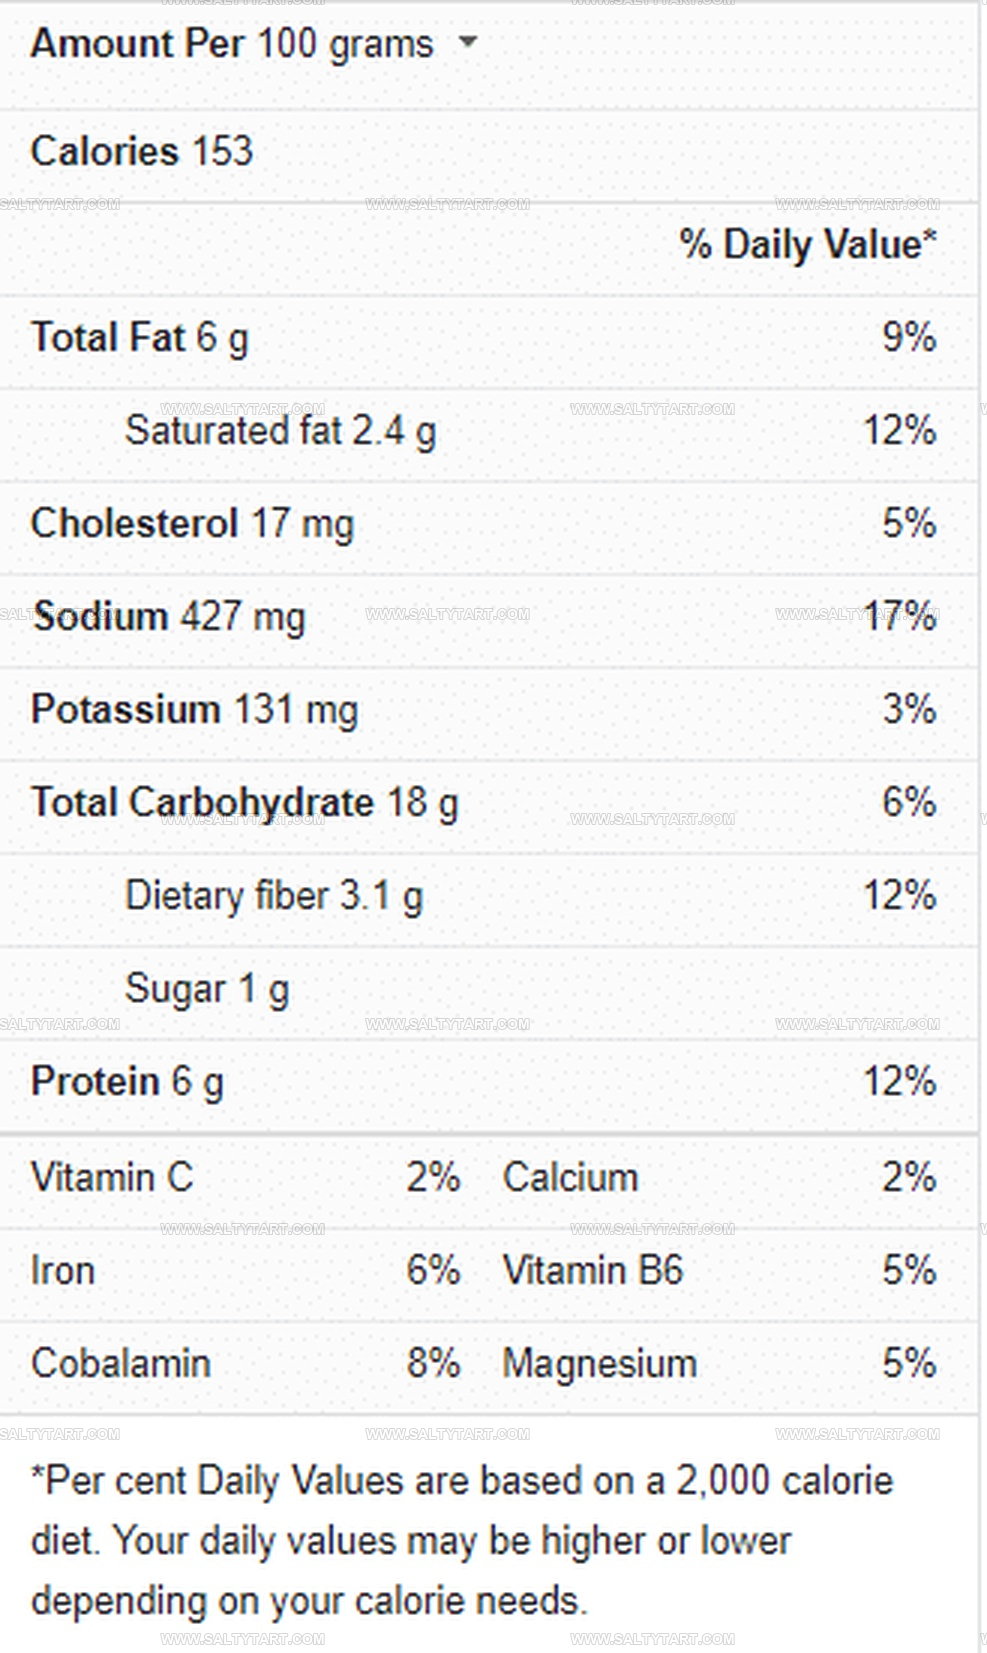Select the Sugar 1 g entry
This screenshot has height=1653, width=987.
(207, 990)
